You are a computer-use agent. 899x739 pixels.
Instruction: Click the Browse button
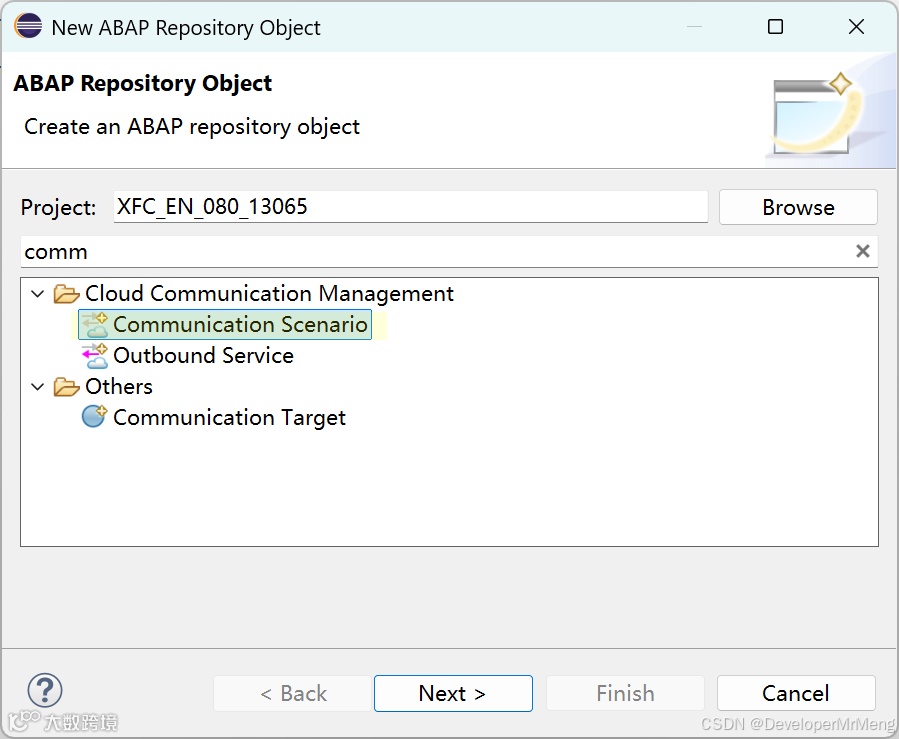pyautogui.click(x=798, y=207)
